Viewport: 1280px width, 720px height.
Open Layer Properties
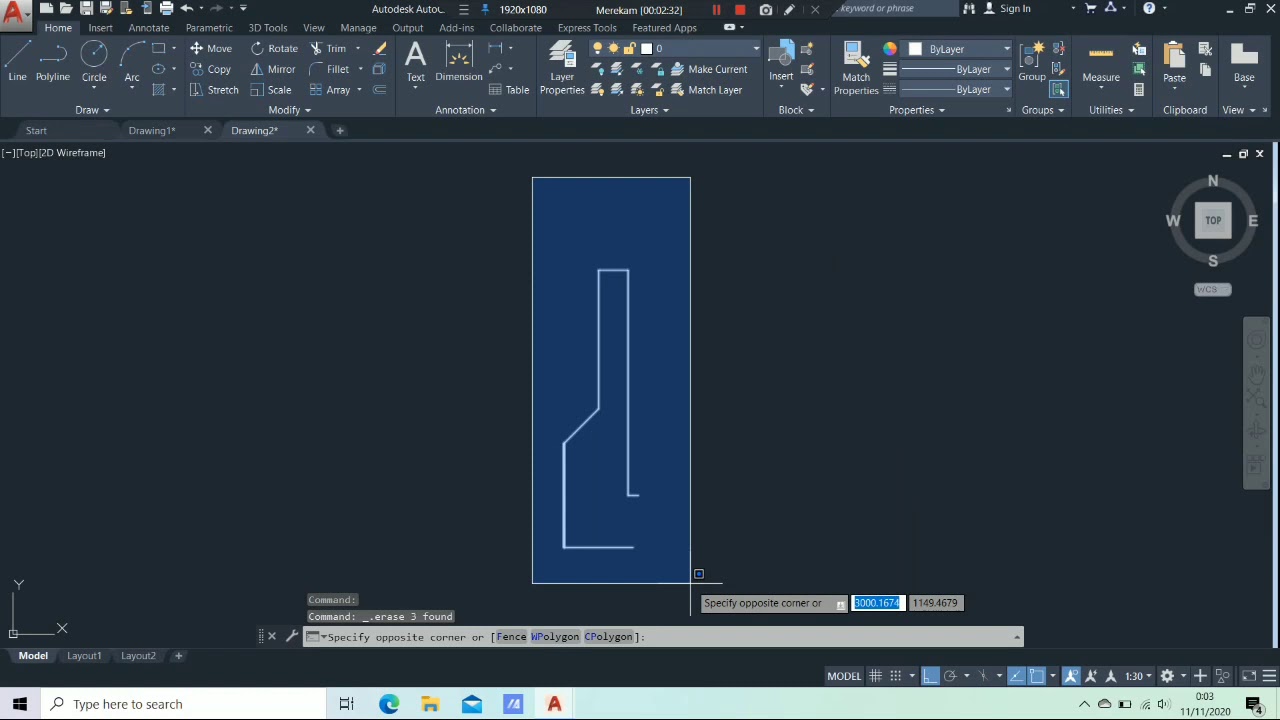(562, 68)
